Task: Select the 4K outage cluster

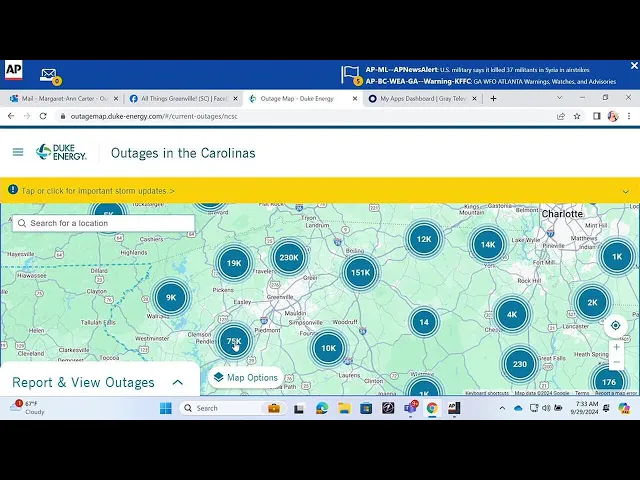Action: (512, 315)
